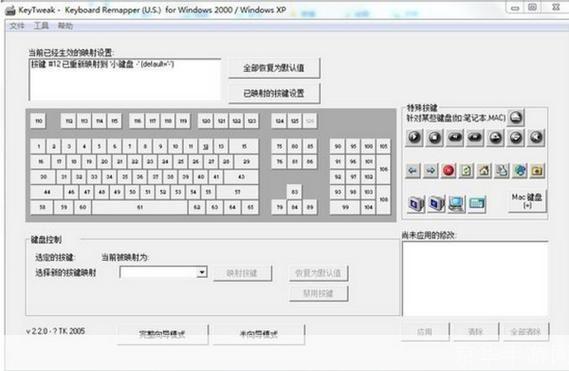Select key 124 on the keyboard layout
The height and width of the screenshot is (371, 569).
click(279, 121)
